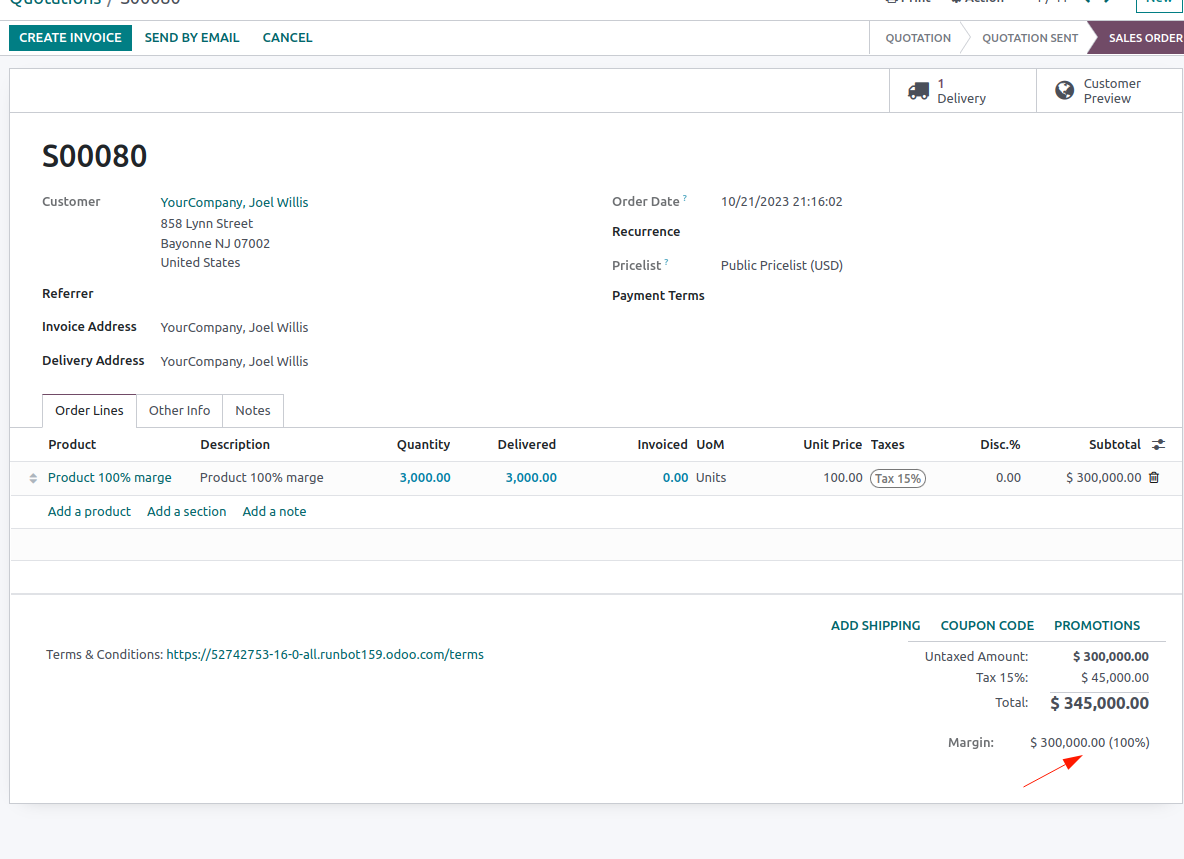The width and height of the screenshot is (1184, 859).
Task: Click the Delivered column header
Action: click(x=526, y=445)
